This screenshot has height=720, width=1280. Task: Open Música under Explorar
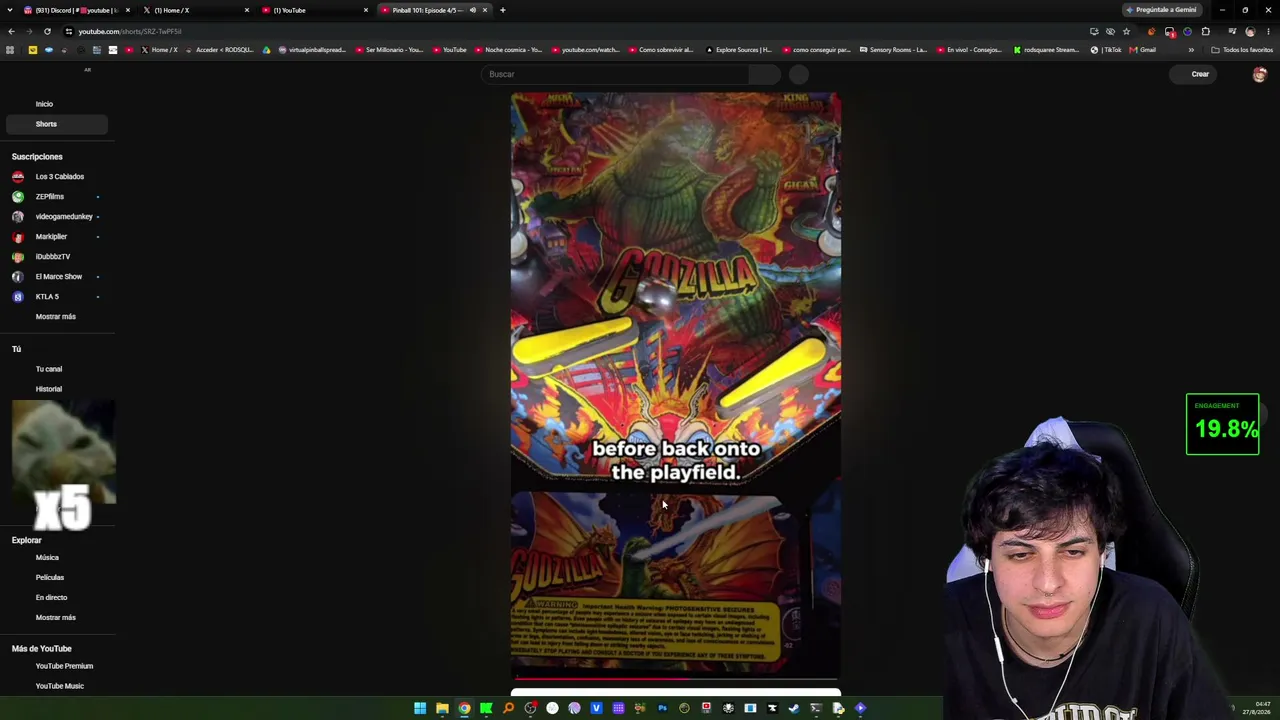(x=47, y=558)
